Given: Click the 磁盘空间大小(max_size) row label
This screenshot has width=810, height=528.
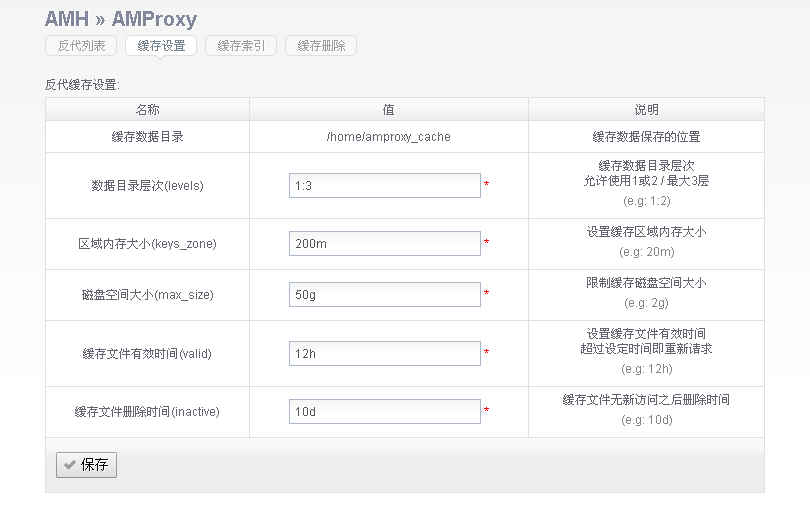Looking at the screenshot, I should coord(147,295).
